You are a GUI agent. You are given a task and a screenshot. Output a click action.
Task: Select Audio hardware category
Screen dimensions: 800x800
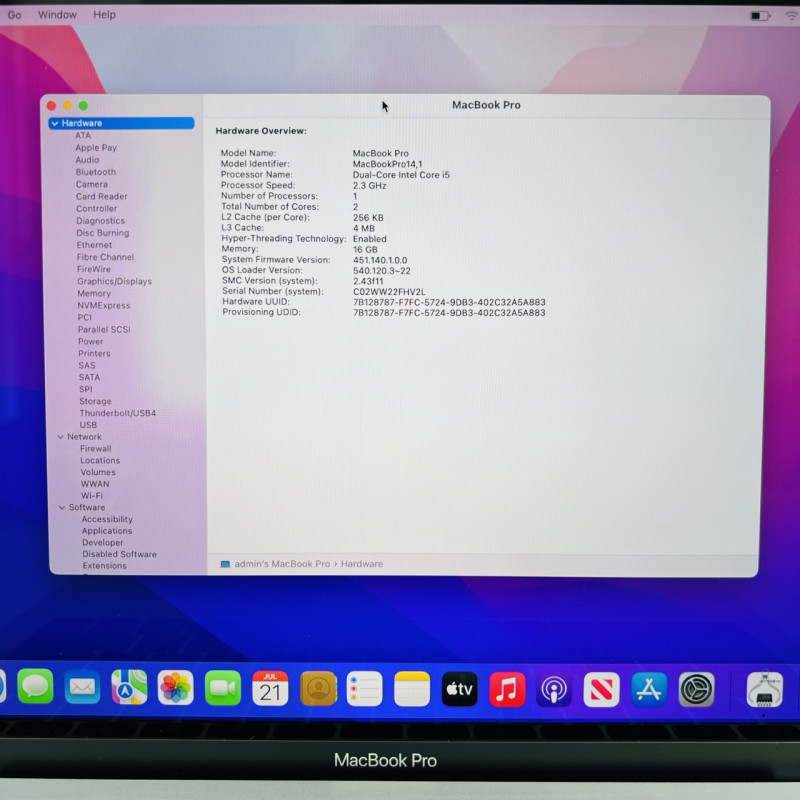click(x=87, y=160)
